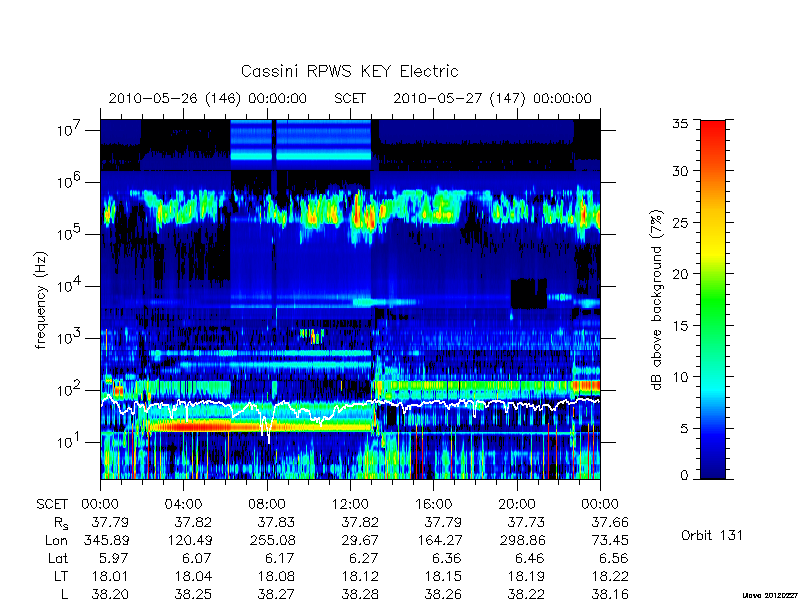
Task: Select the start date label 2010-05-26 (146) 00:00:00
Action: [x=208, y=98]
